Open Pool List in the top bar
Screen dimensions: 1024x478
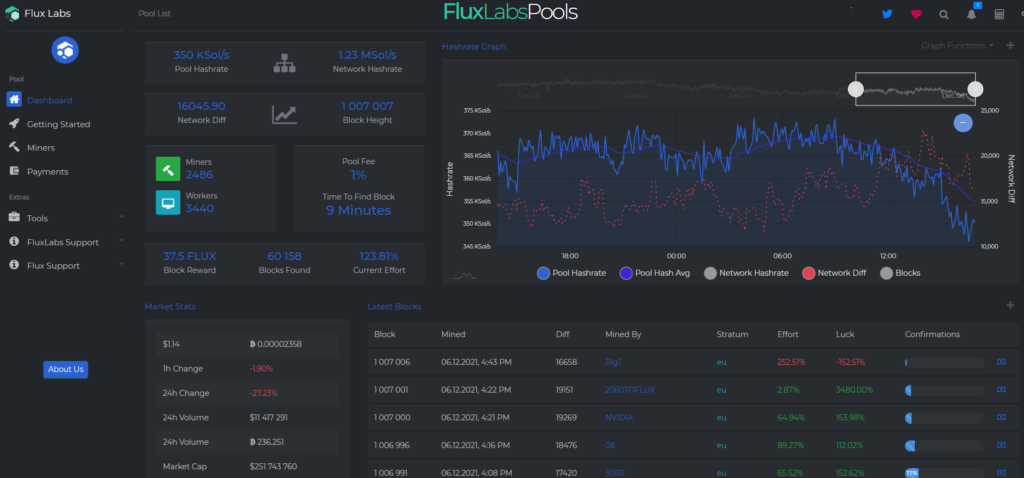(x=154, y=13)
